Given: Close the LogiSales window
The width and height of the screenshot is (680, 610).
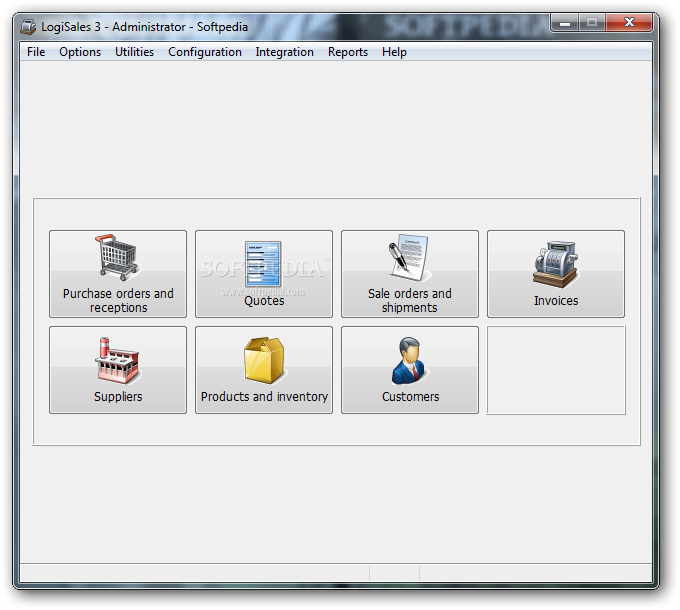Looking at the screenshot, I should (629, 23).
